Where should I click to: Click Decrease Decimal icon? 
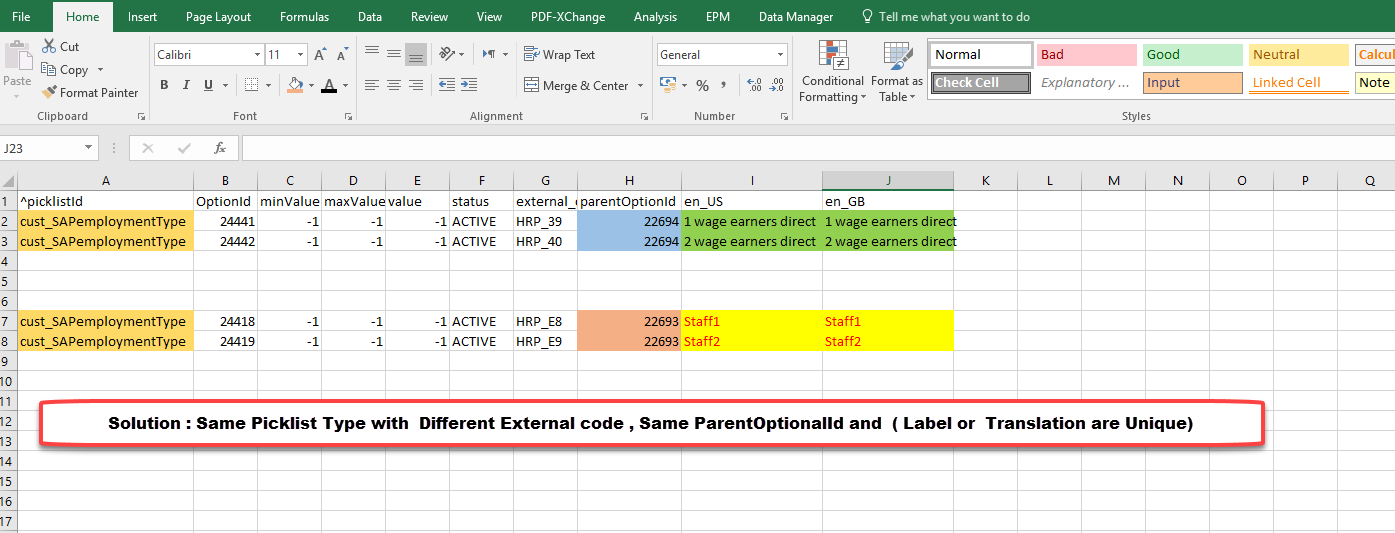pos(776,86)
